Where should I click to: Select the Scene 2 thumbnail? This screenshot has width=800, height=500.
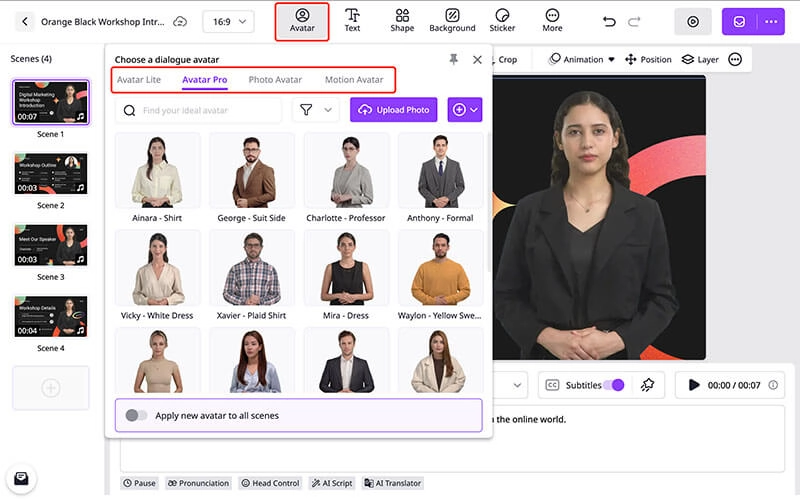(51, 173)
